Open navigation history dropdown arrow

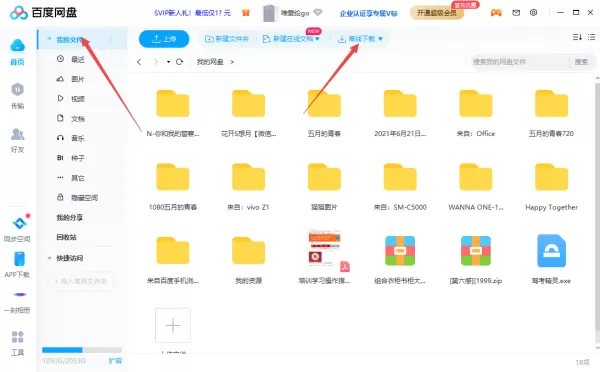[x=168, y=62]
